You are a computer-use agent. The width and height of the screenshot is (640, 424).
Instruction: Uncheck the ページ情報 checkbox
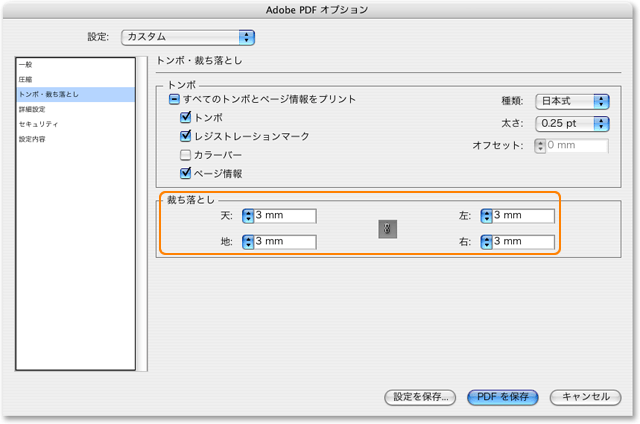click(x=185, y=174)
